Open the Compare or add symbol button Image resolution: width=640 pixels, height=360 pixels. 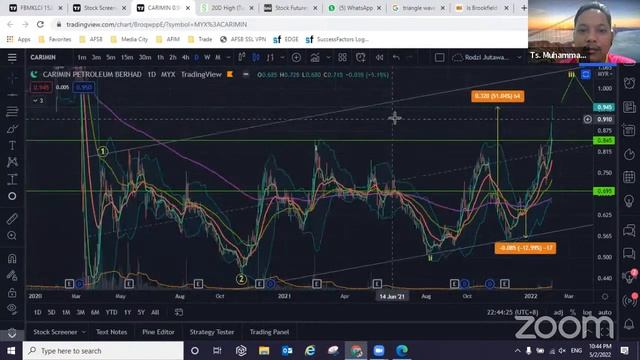[x=296, y=58]
